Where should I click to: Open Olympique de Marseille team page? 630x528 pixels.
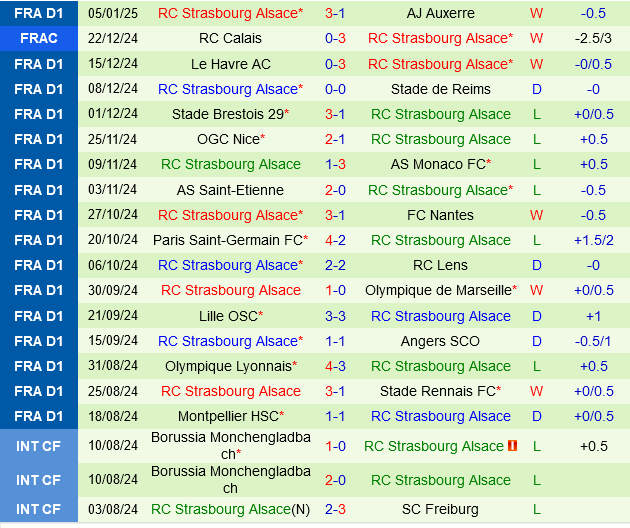pyautogui.click(x=437, y=290)
